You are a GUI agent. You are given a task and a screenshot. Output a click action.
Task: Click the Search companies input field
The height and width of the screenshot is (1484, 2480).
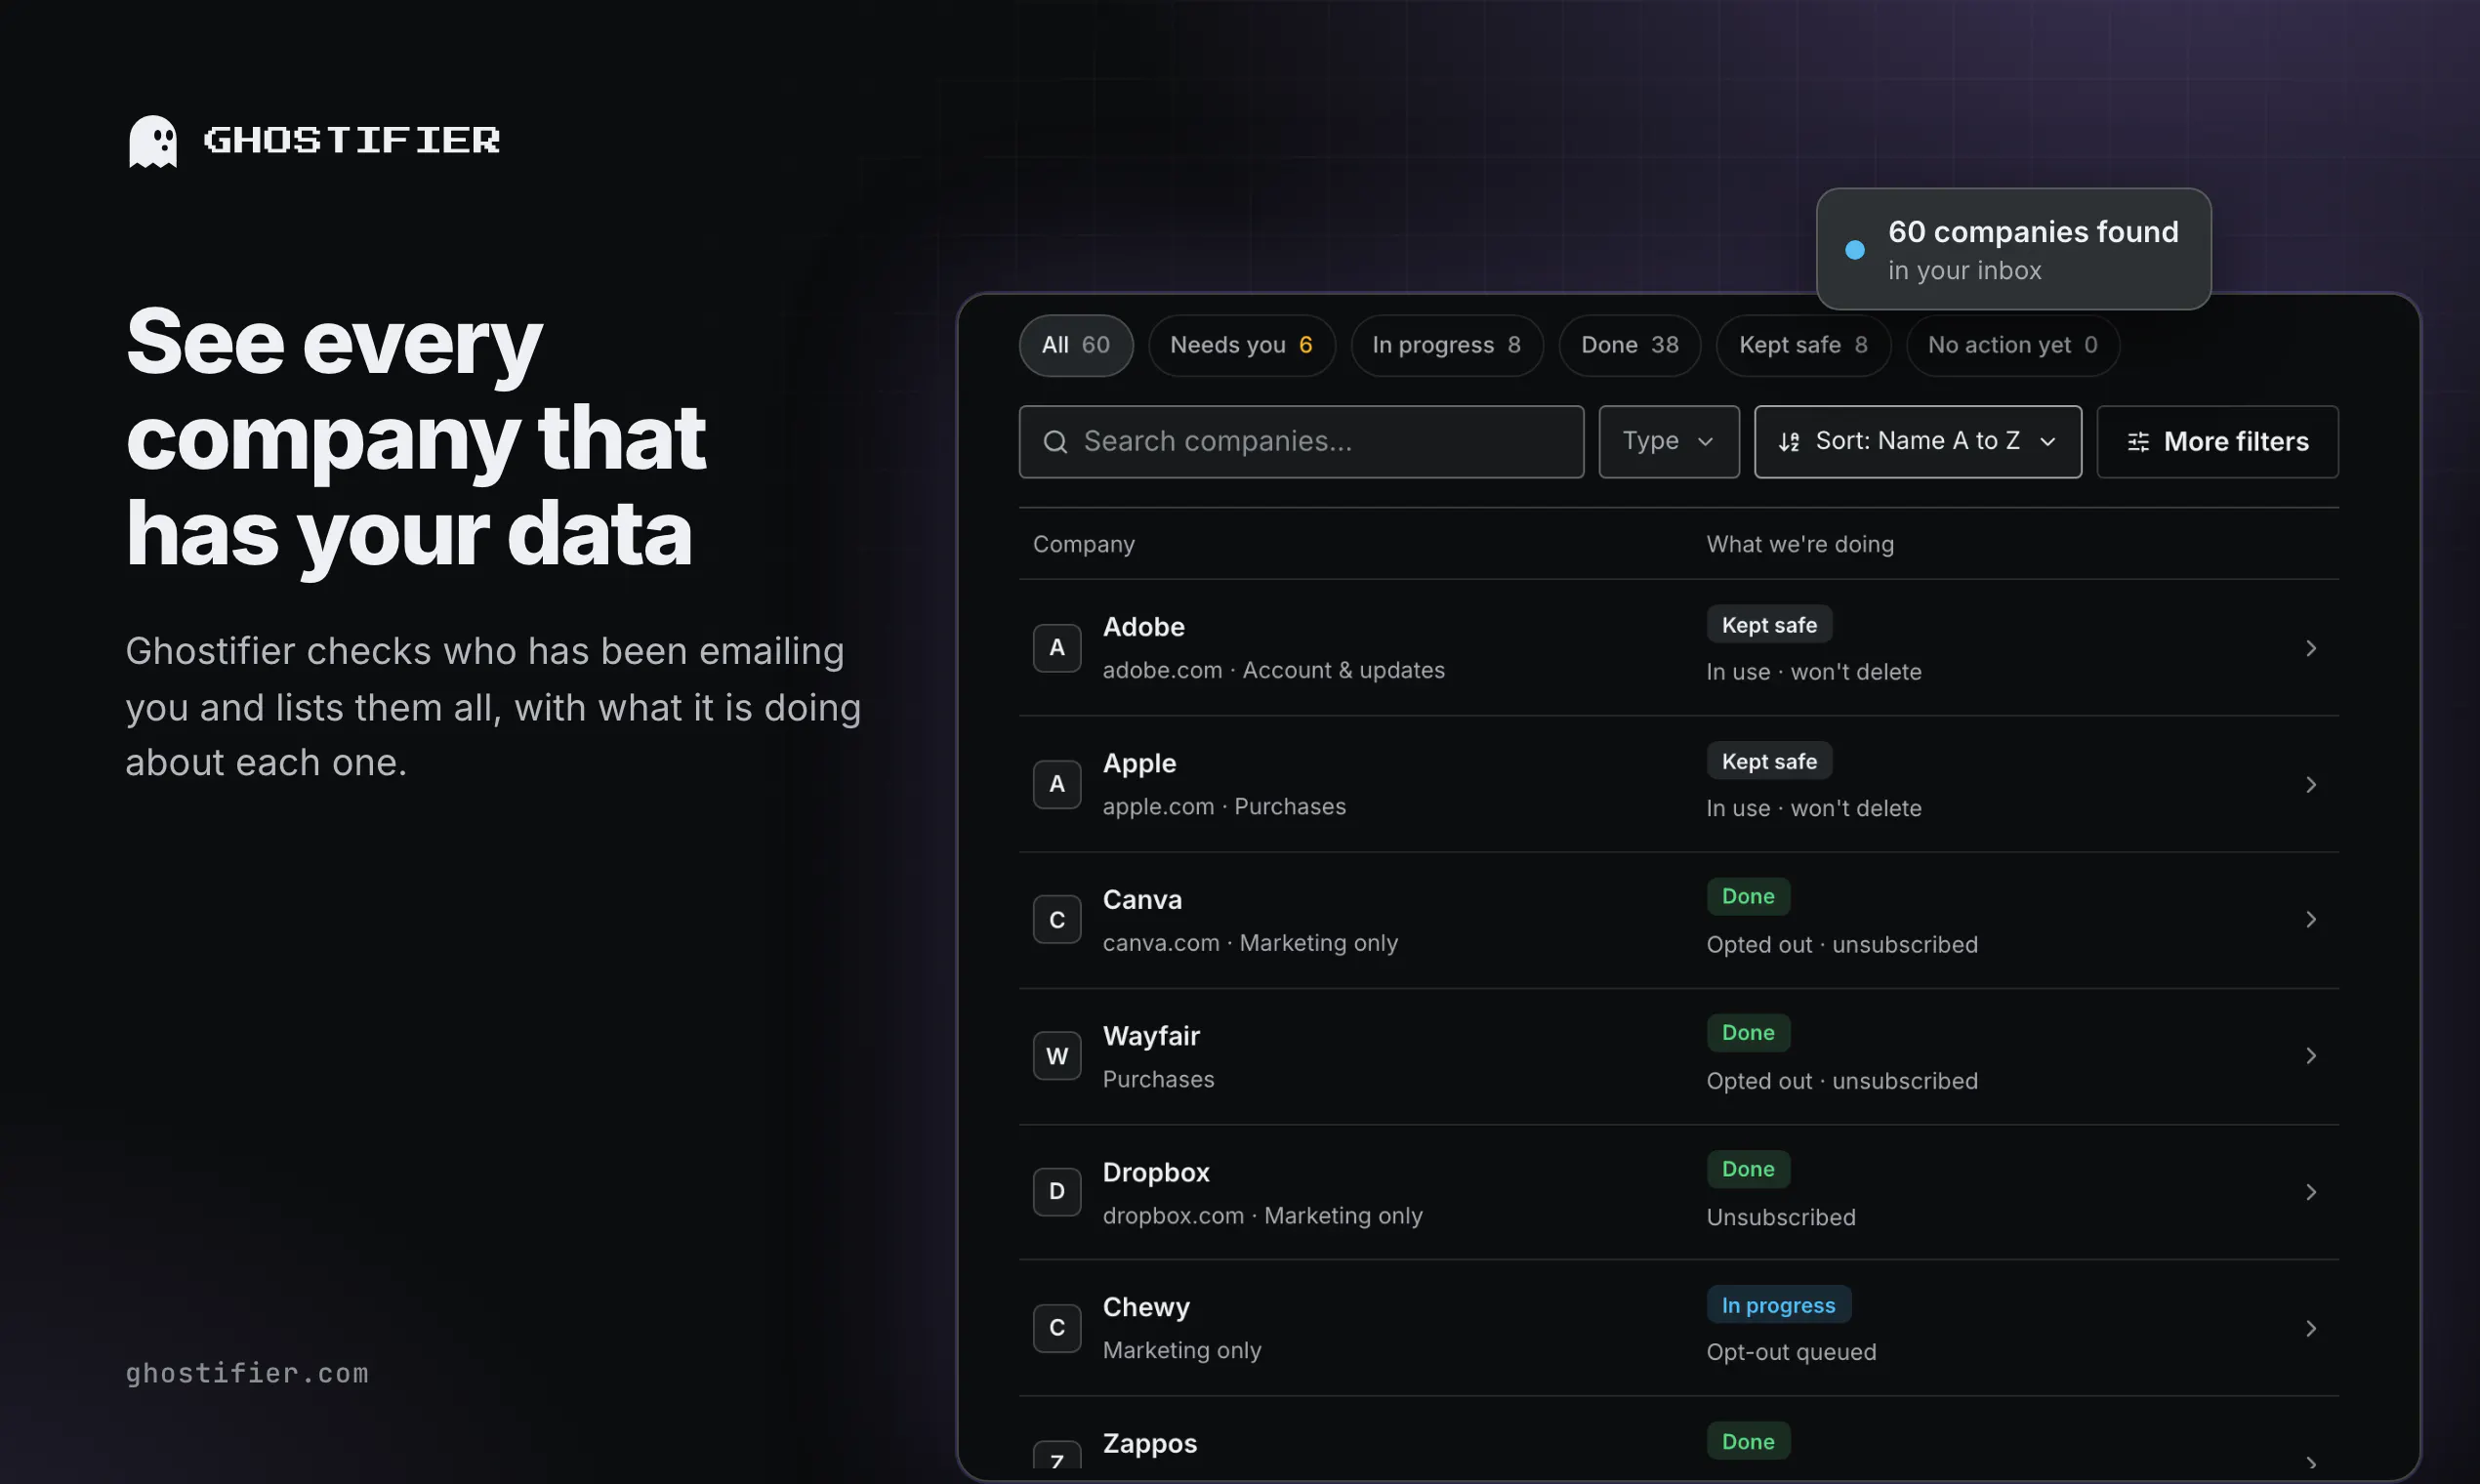point(1301,442)
